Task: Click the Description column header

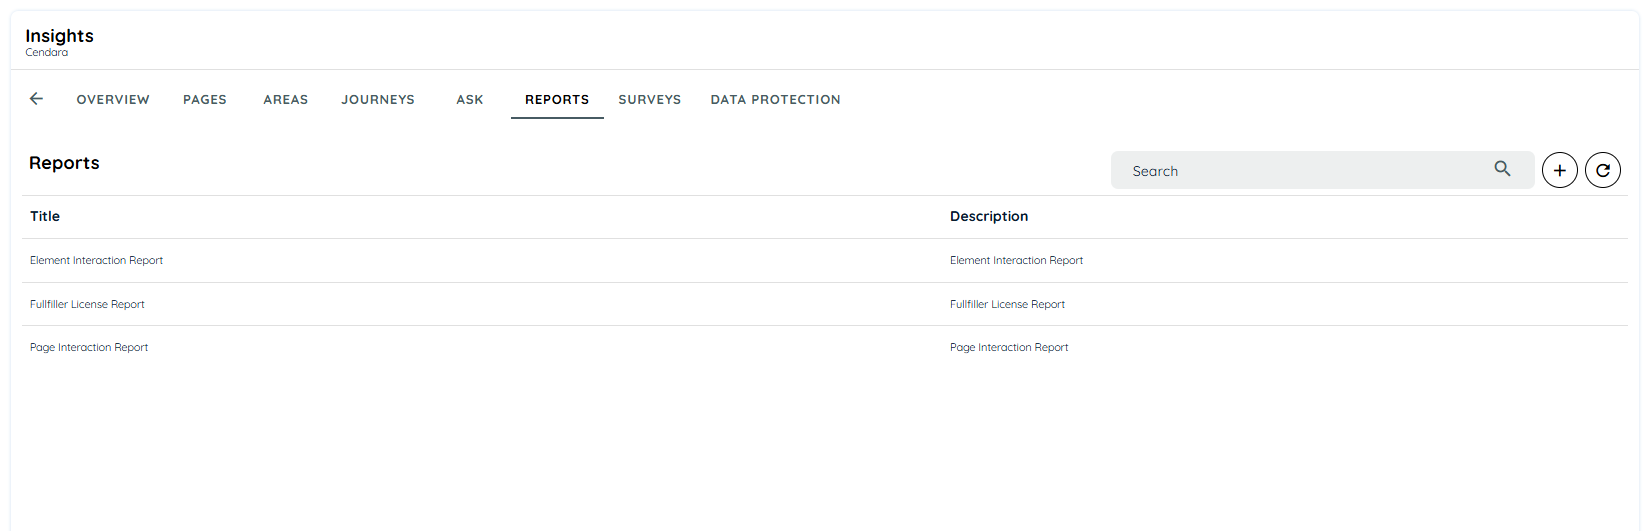Action: [x=989, y=216]
